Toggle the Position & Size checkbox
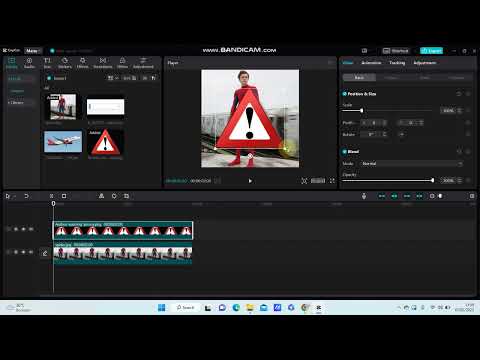This screenshot has width=480, height=360. pyautogui.click(x=345, y=94)
